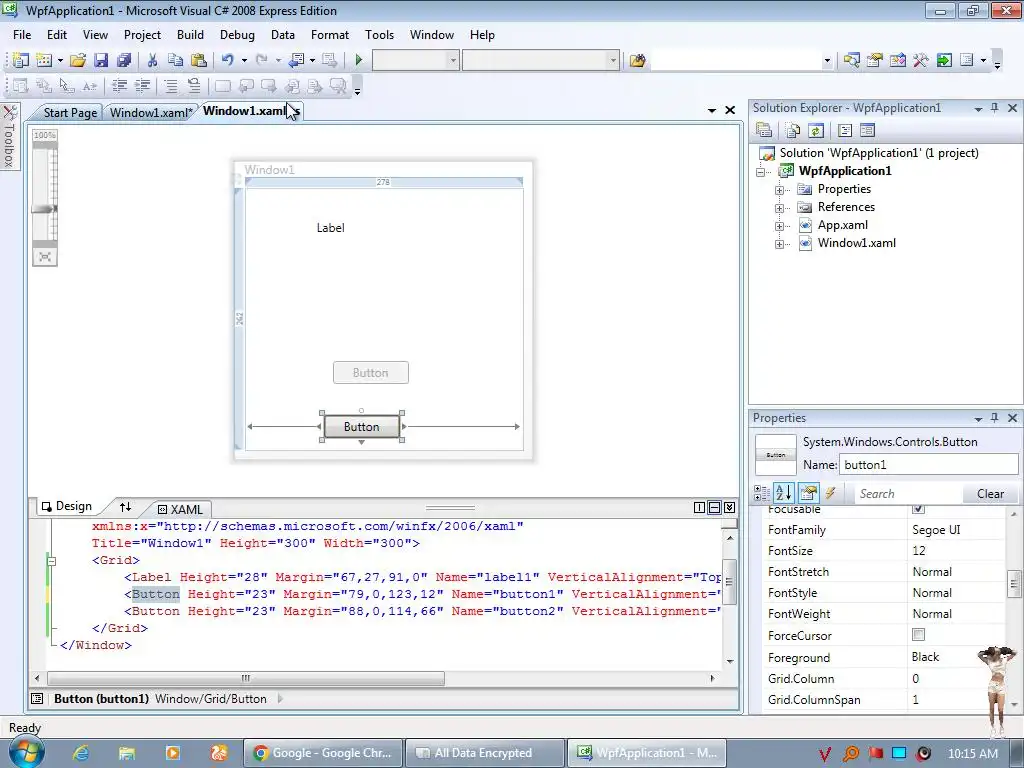Switch to the Start Page tab

(x=70, y=112)
